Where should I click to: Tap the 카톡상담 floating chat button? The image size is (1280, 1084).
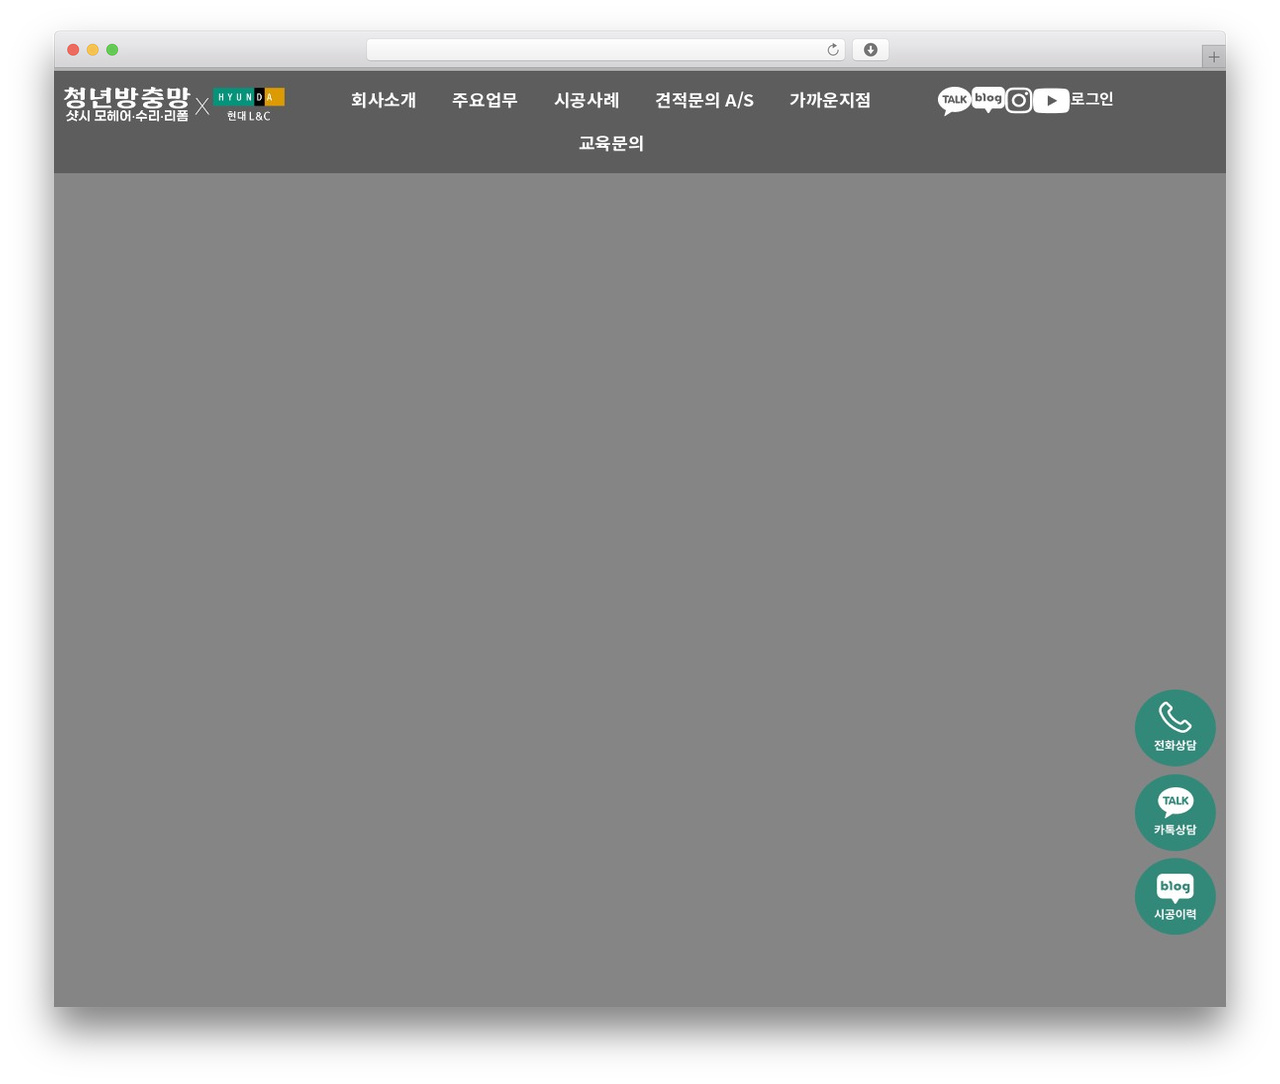(x=1175, y=812)
